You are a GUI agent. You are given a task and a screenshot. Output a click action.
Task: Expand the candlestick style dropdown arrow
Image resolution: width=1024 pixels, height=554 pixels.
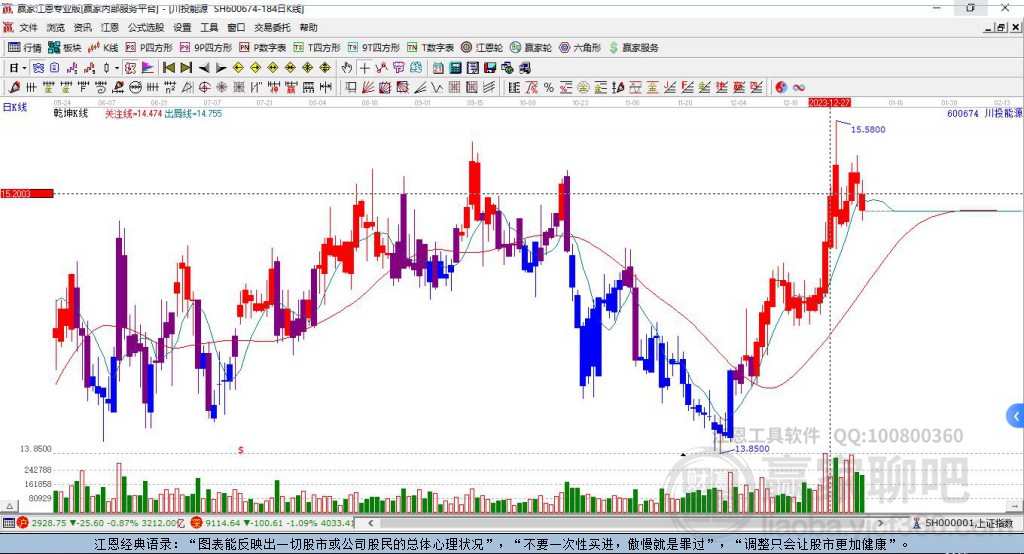coord(117,68)
